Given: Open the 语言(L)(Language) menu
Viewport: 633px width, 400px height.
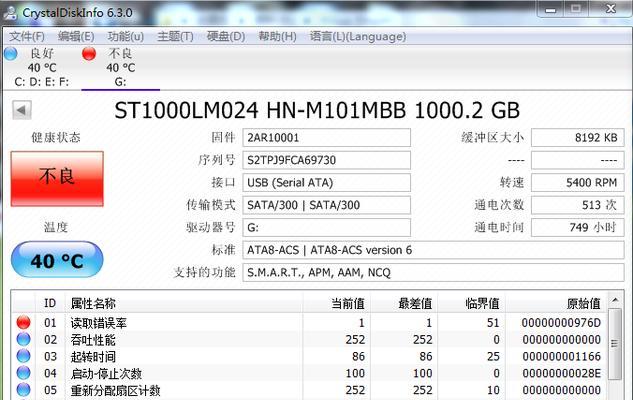Looking at the screenshot, I should point(358,37).
